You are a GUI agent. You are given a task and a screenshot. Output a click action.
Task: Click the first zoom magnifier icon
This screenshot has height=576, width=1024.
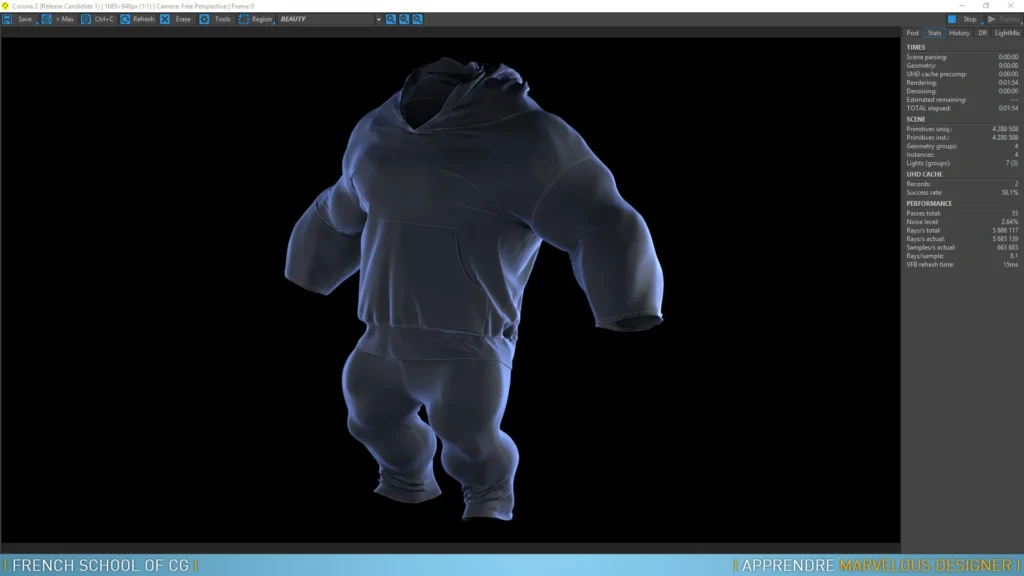[x=391, y=19]
